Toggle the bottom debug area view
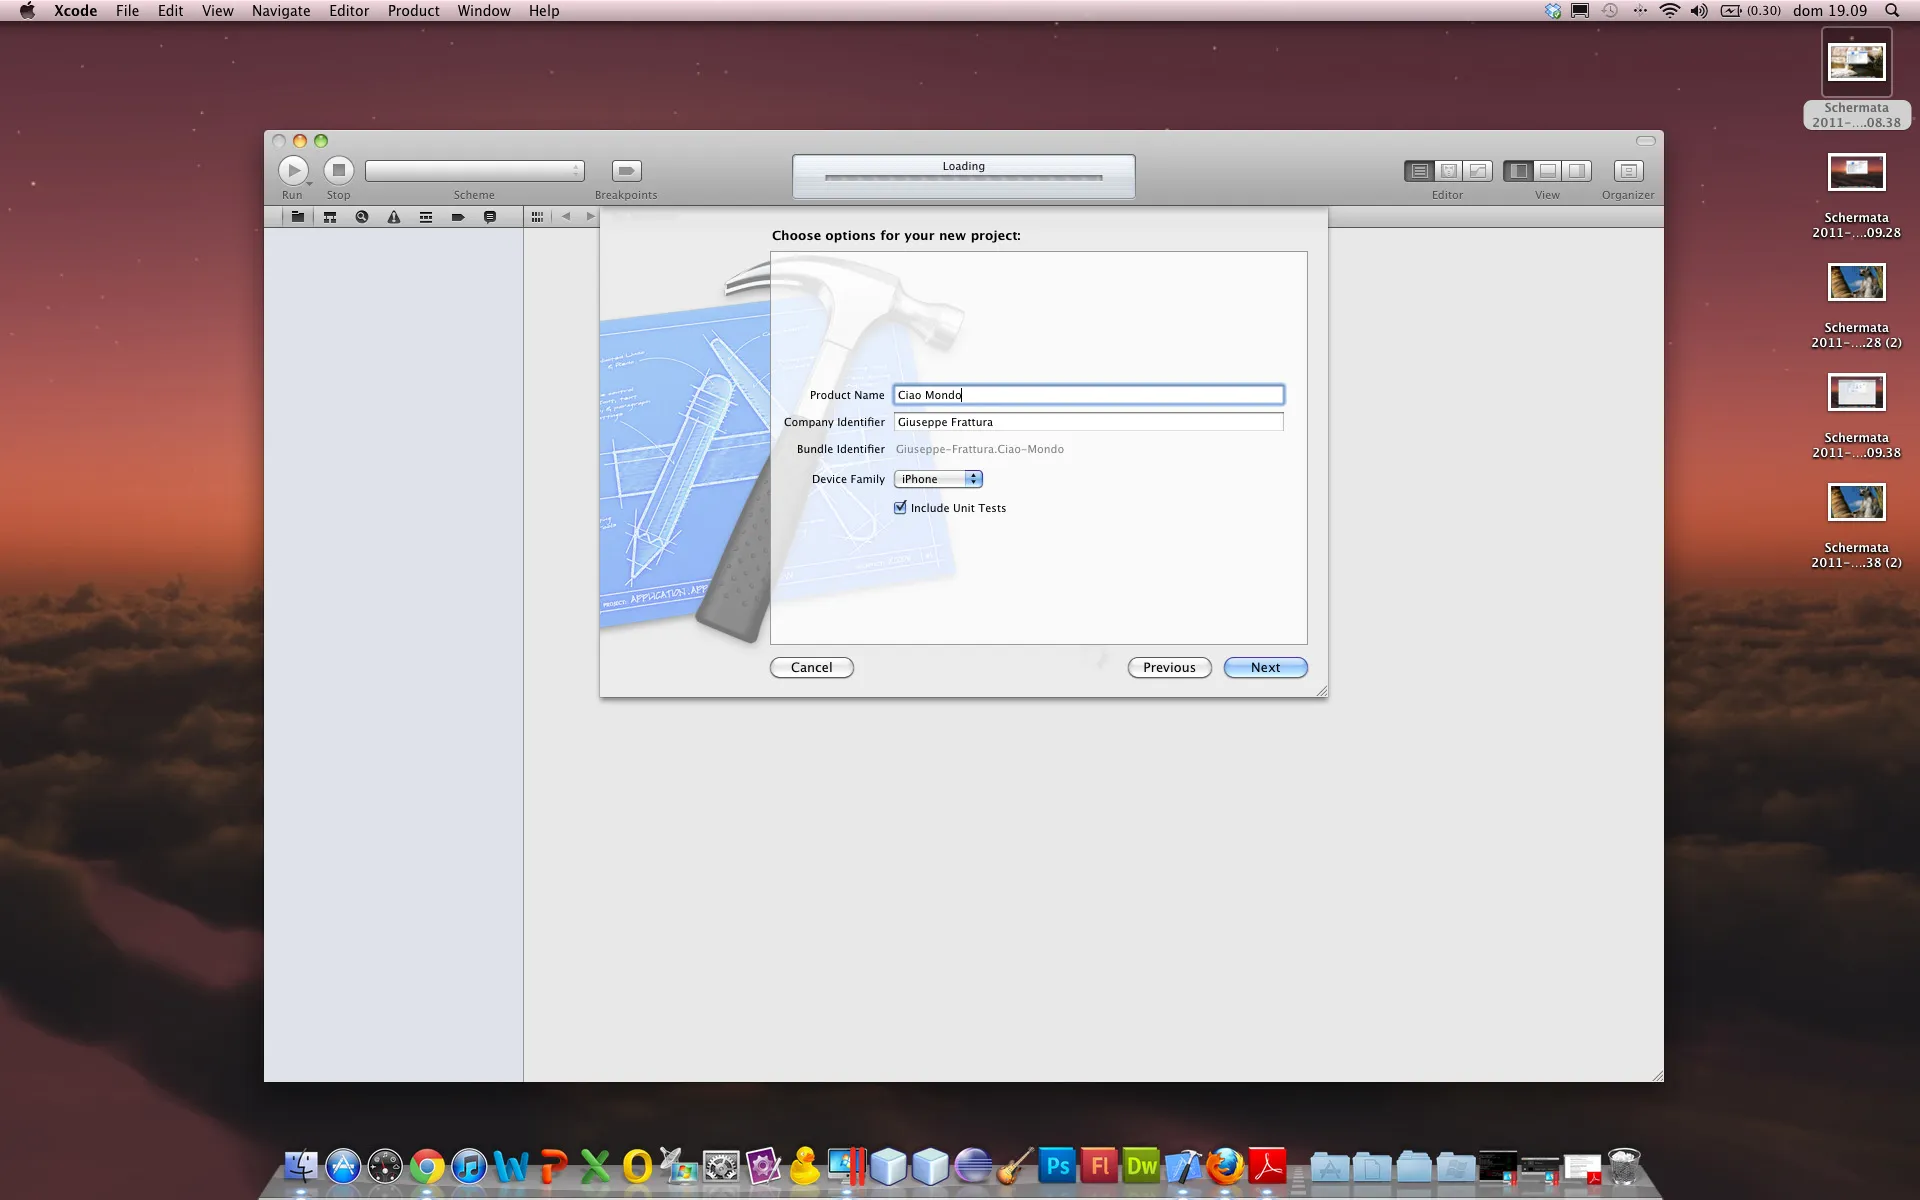This screenshot has height=1200, width=1920. (1547, 171)
